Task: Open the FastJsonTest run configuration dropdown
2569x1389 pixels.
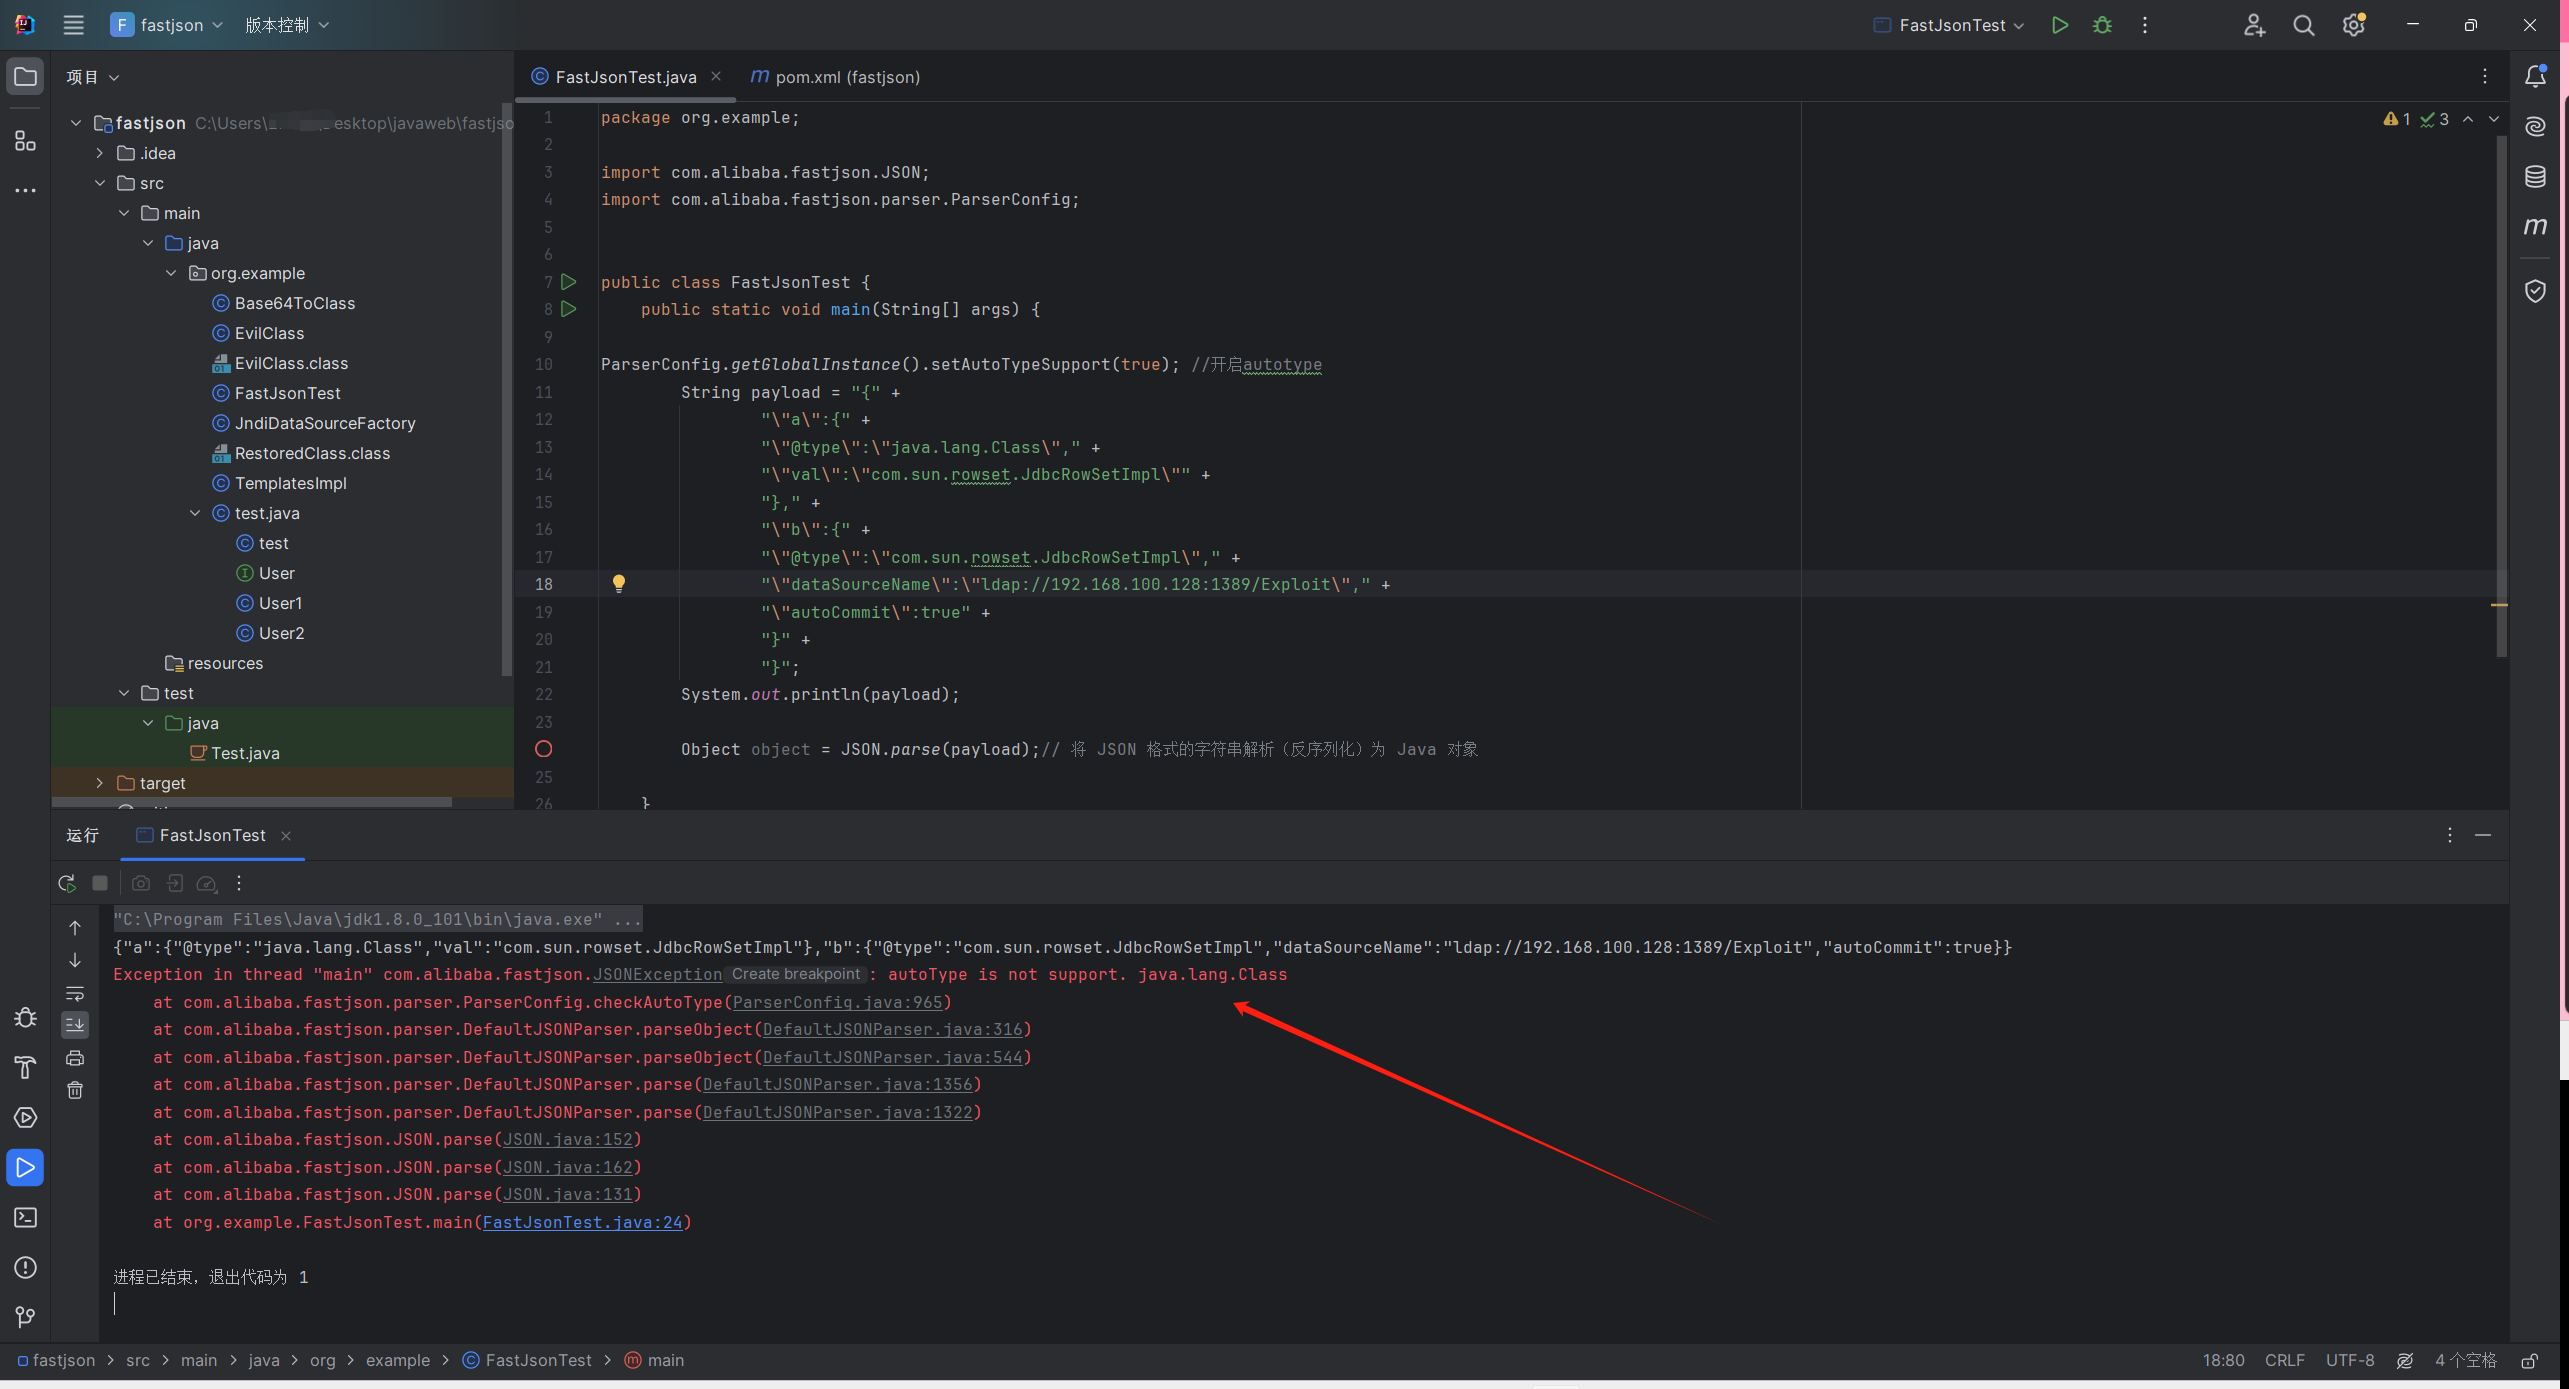Action: coord(1950,25)
